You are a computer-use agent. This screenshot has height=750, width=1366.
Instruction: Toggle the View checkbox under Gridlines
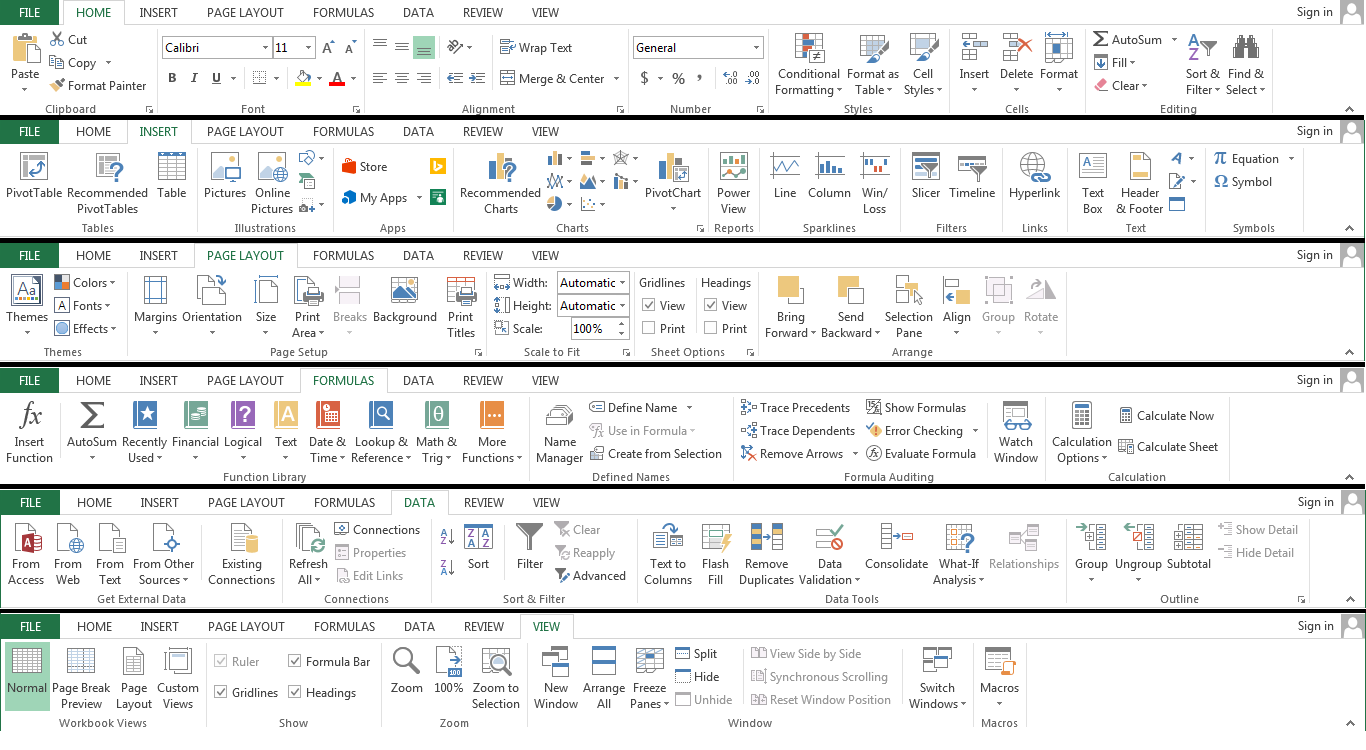tap(649, 306)
